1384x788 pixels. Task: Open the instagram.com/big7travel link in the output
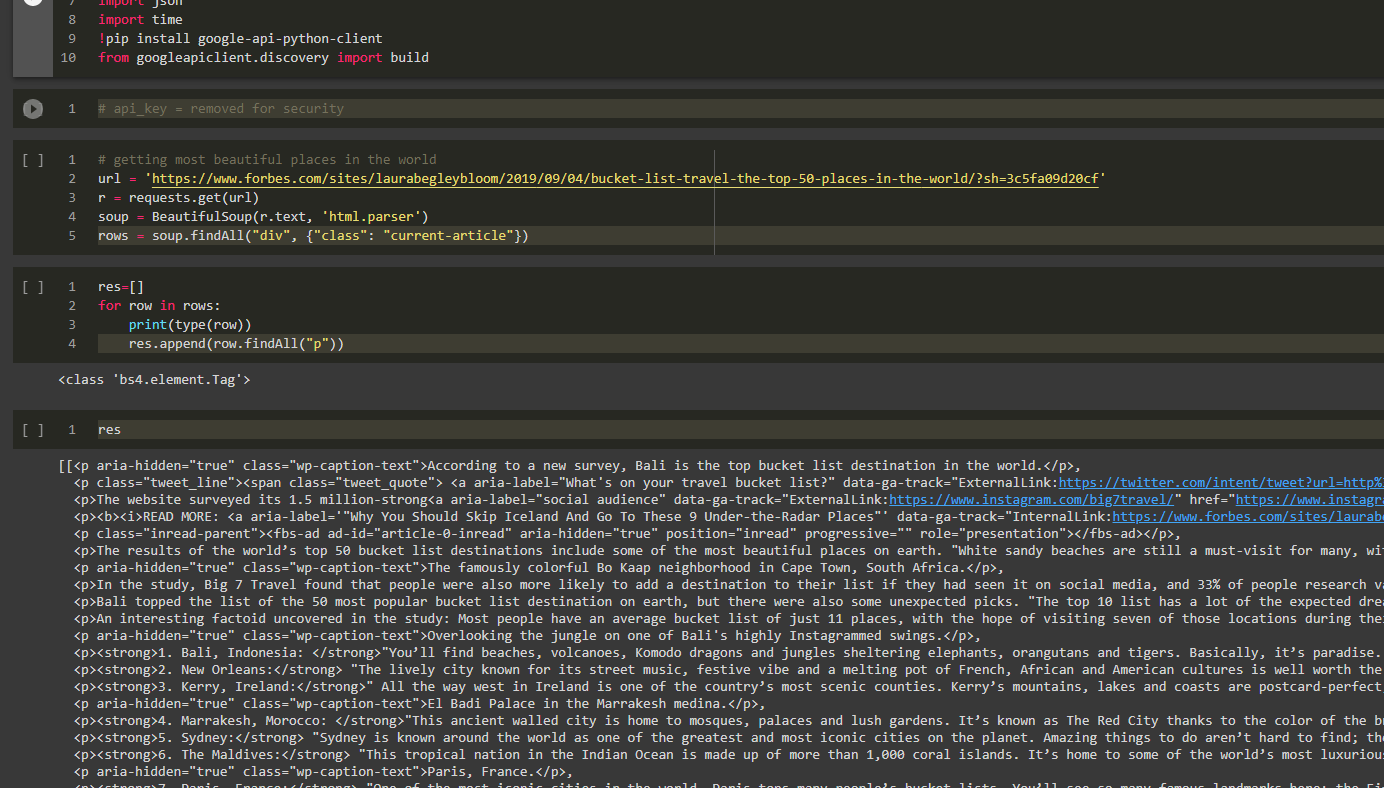[x=1031, y=500]
